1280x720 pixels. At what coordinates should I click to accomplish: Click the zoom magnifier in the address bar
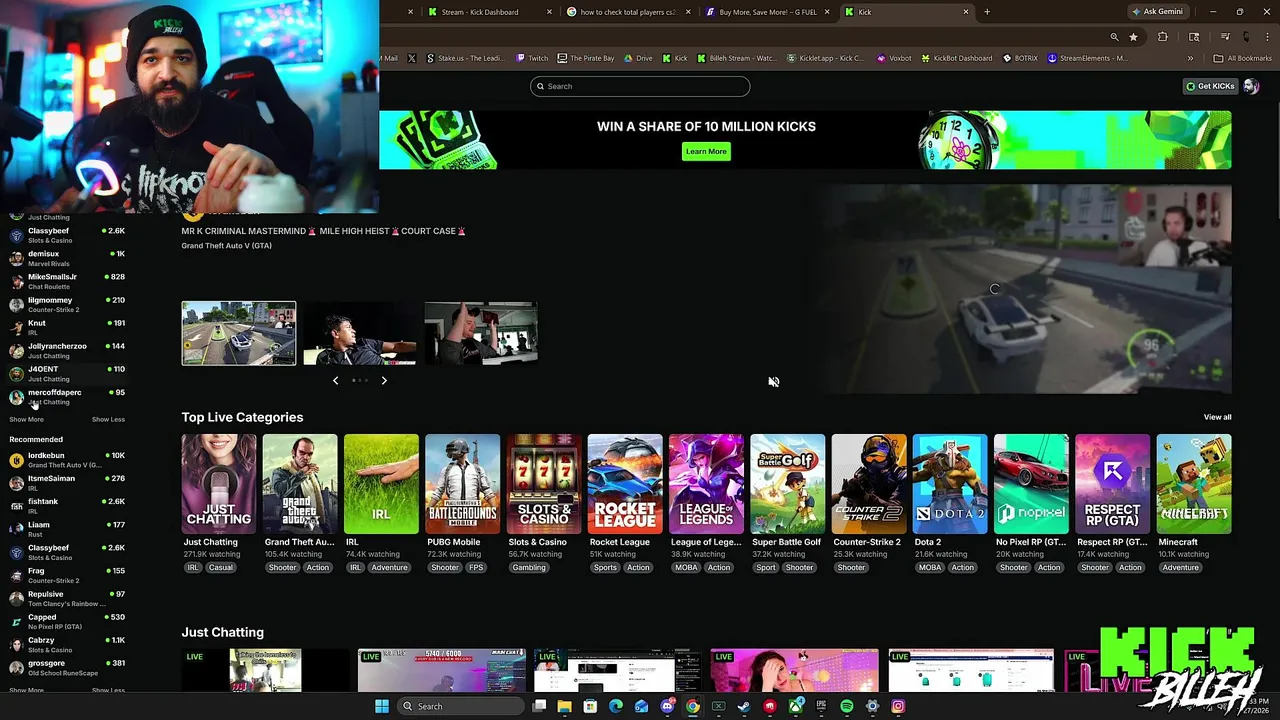pyautogui.click(x=1114, y=37)
